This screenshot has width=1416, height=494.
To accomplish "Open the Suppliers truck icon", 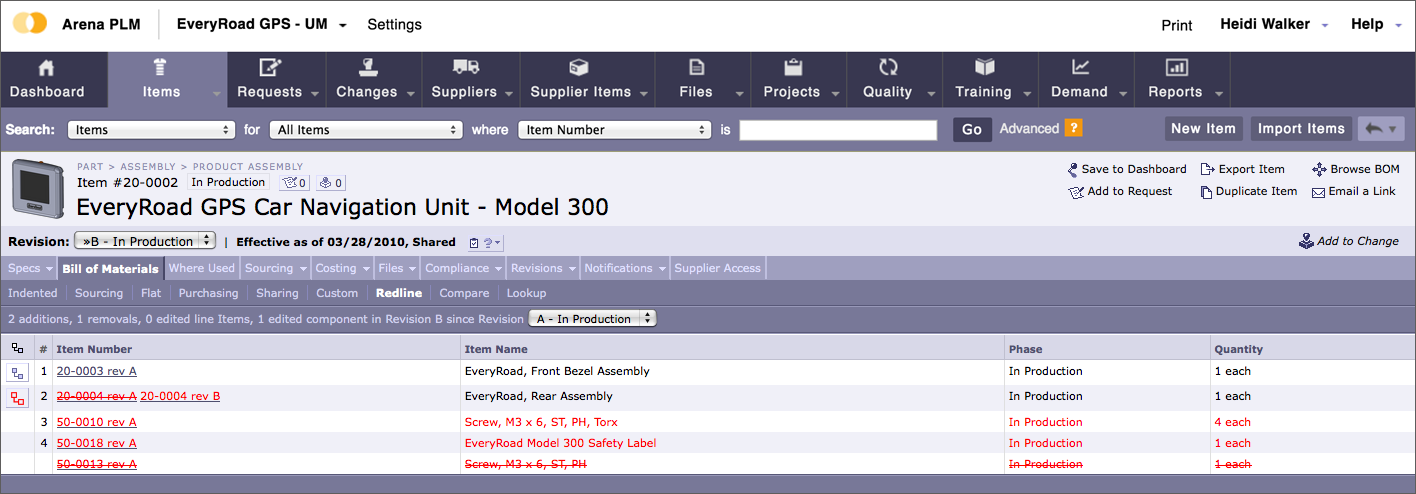I will [x=464, y=68].
